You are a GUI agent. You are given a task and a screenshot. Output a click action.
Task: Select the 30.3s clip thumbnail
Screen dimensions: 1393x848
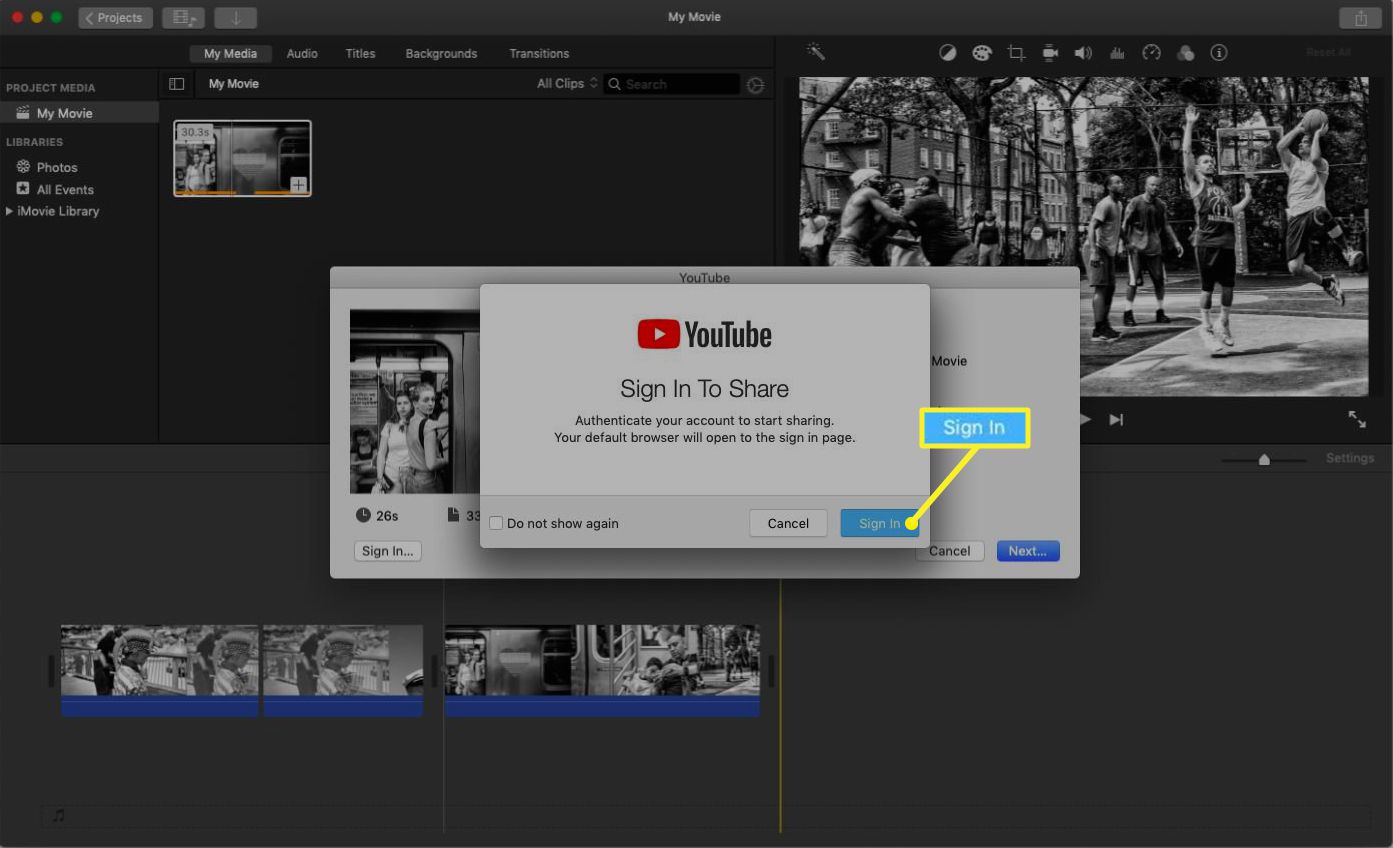[242, 158]
